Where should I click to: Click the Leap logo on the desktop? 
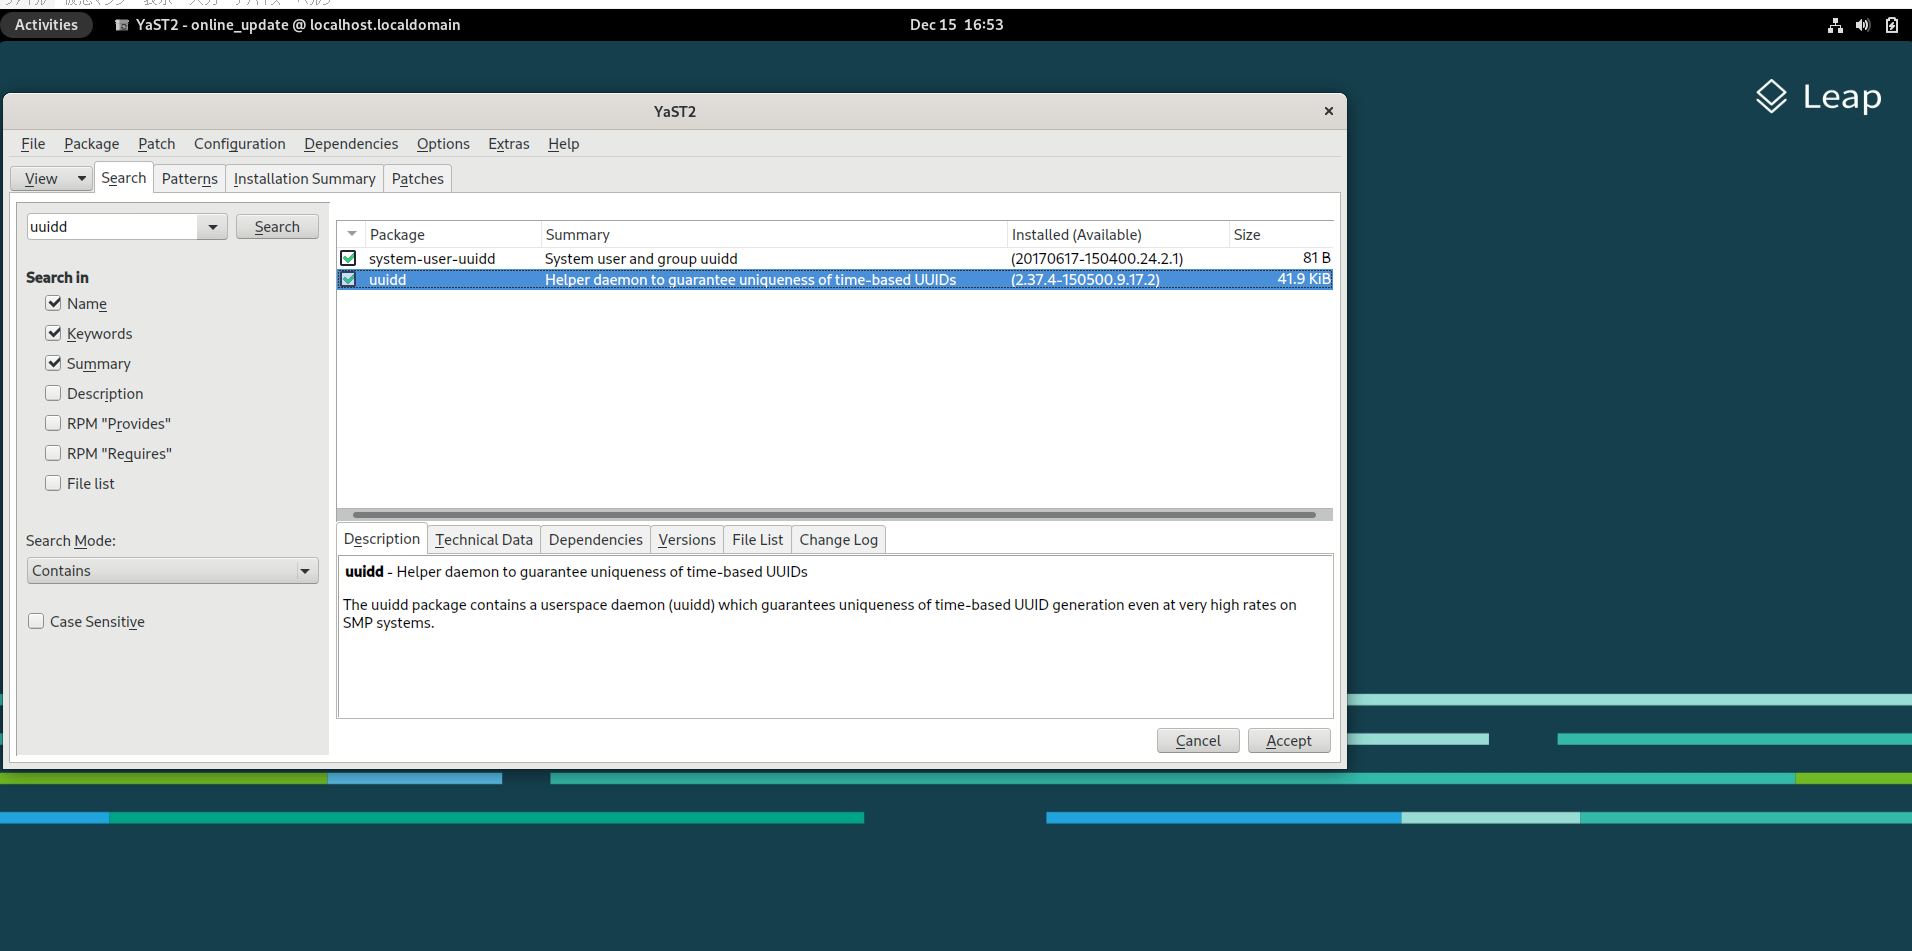coord(1817,97)
